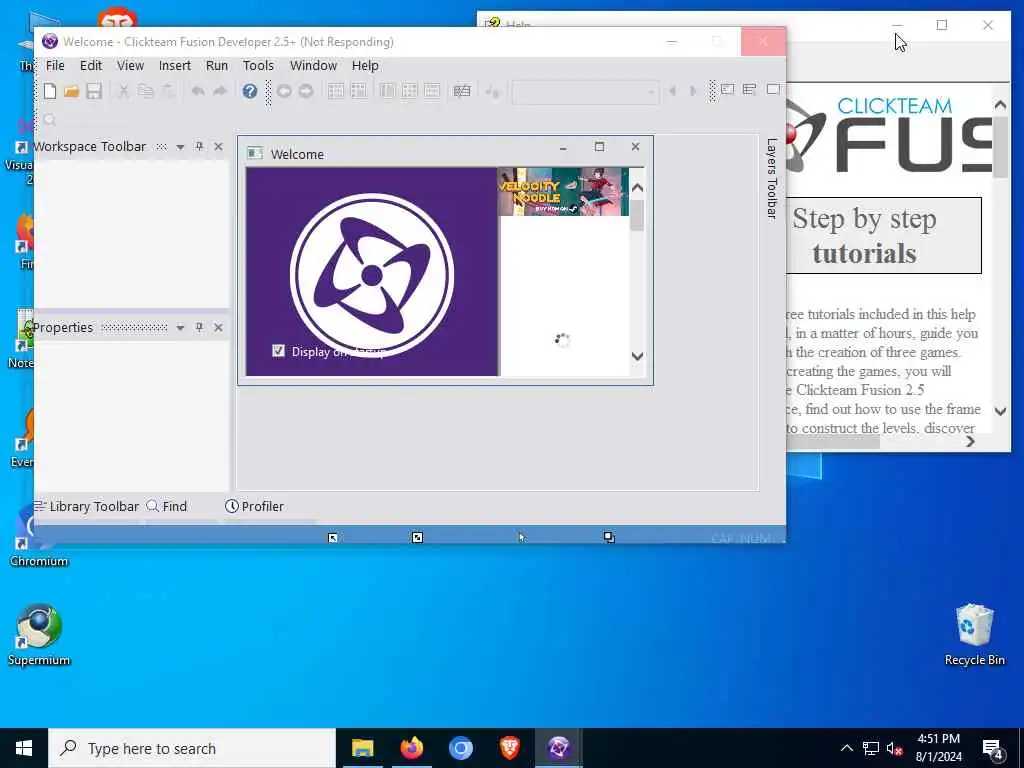Image resolution: width=1024 pixels, height=768 pixels.
Task: Click the Next frame arrow in toolbar
Action: (x=694, y=91)
